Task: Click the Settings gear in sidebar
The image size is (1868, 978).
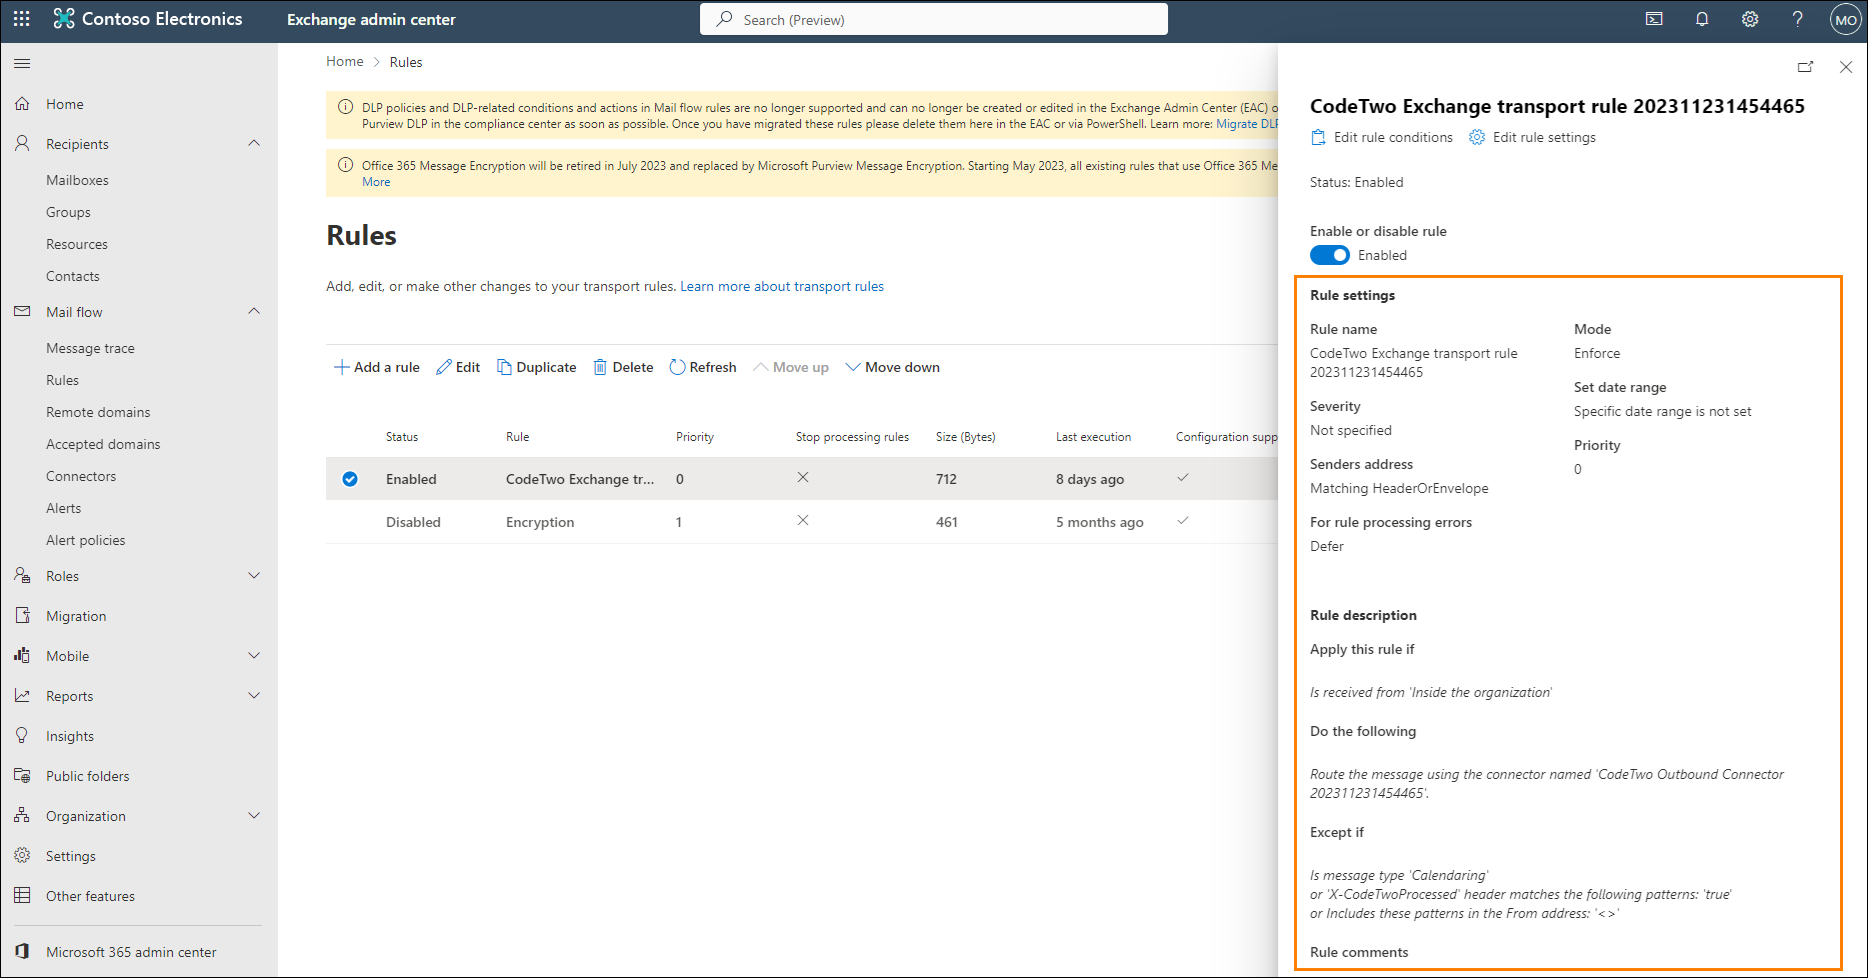Action: pos(22,855)
